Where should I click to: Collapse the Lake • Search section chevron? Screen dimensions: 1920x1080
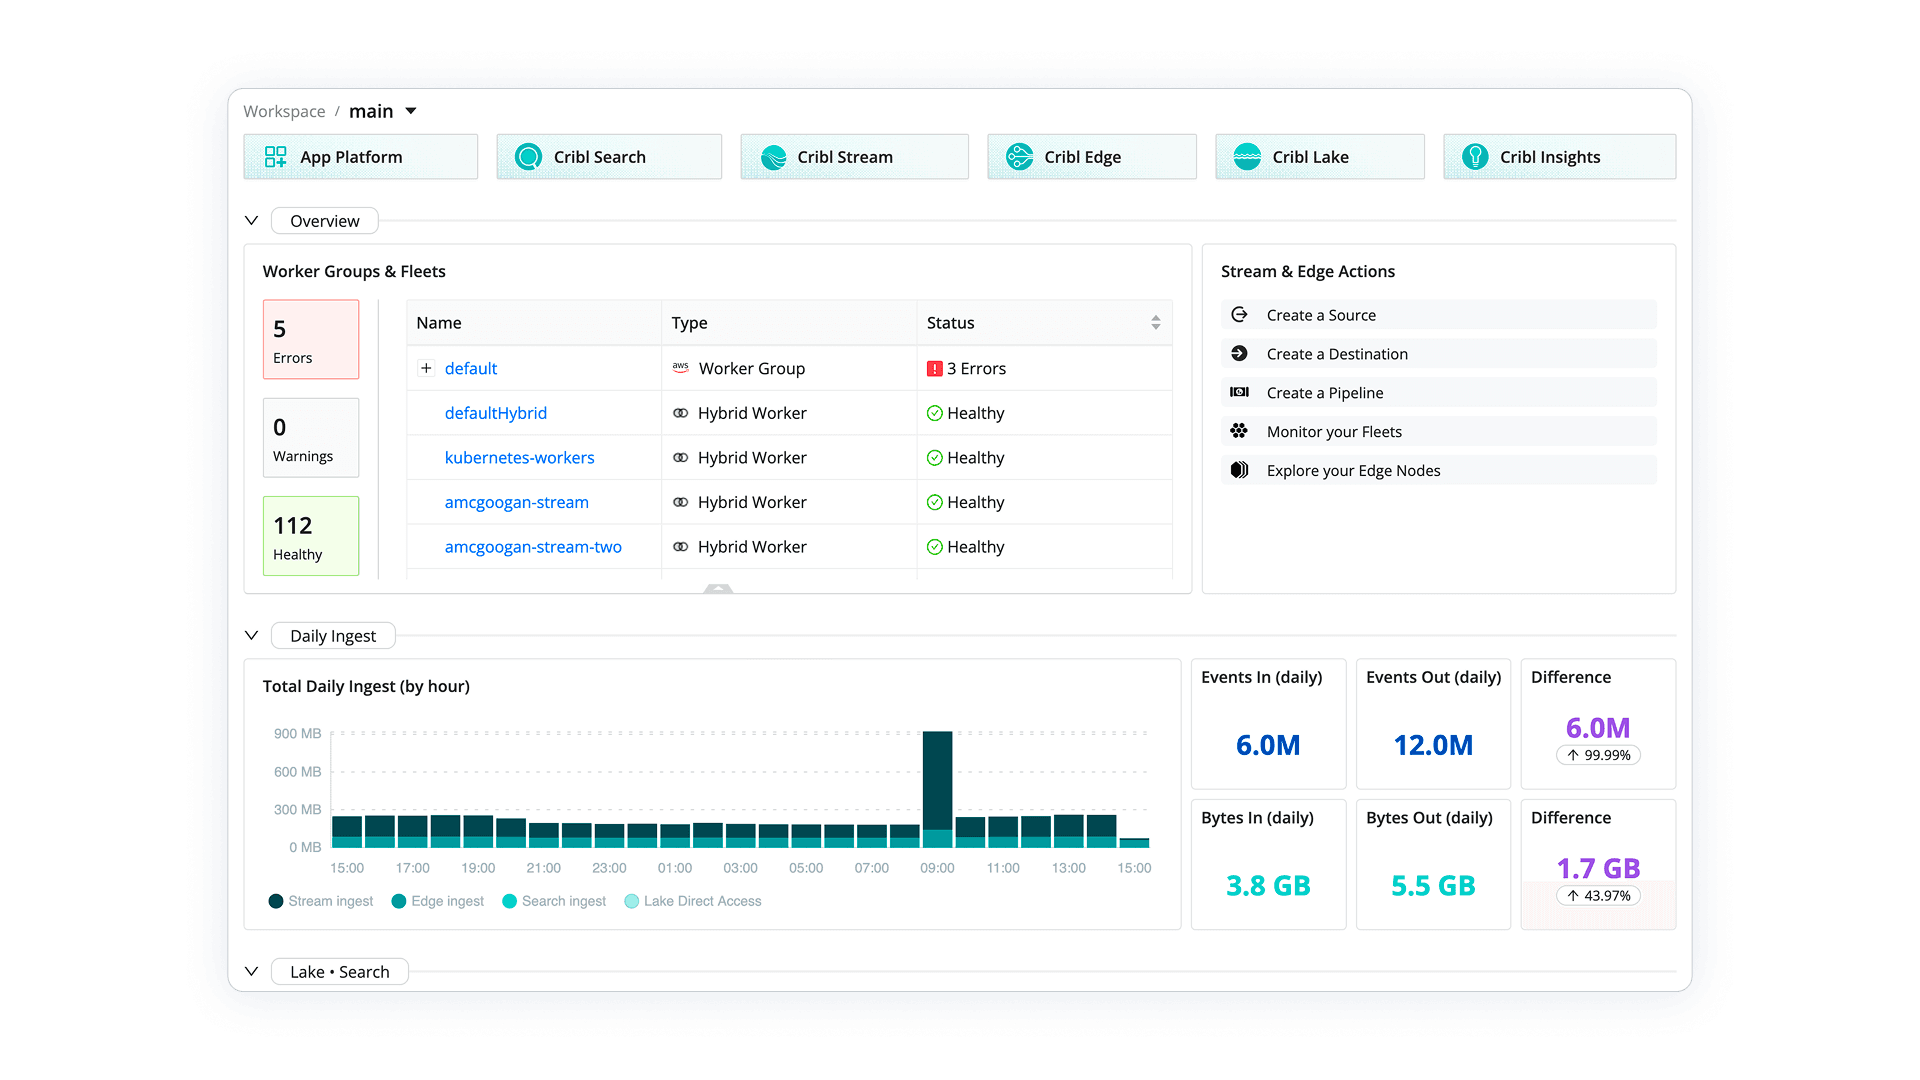[x=252, y=972]
